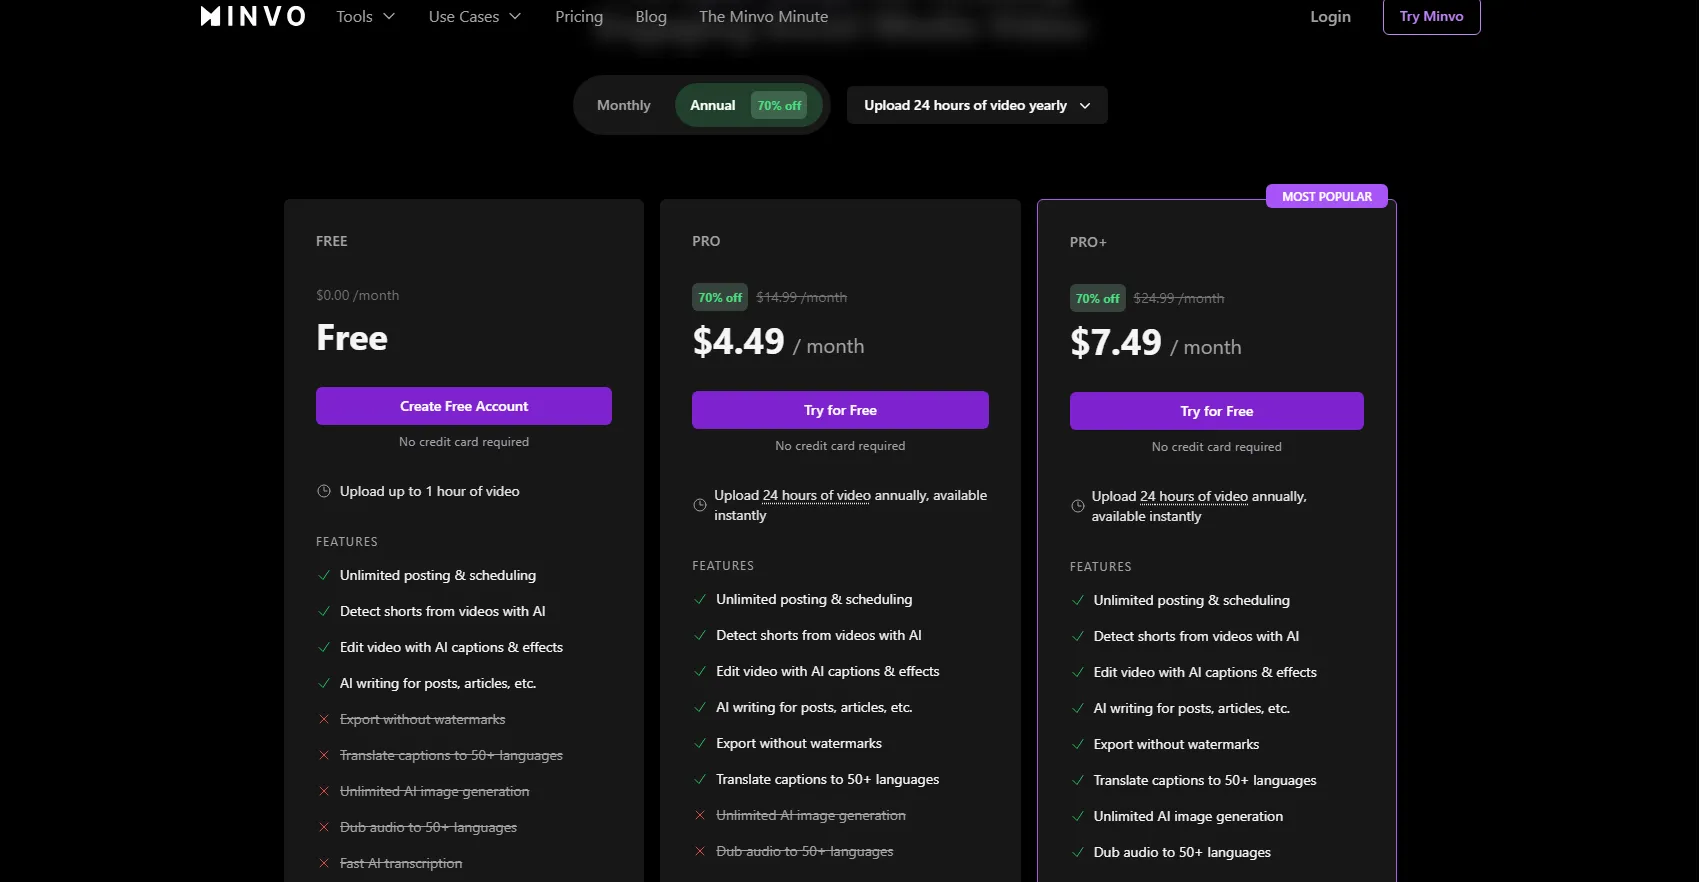Image resolution: width=1700 pixels, height=882 pixels.
Task: Click the Login link
Action: [x=1330, y=16]
